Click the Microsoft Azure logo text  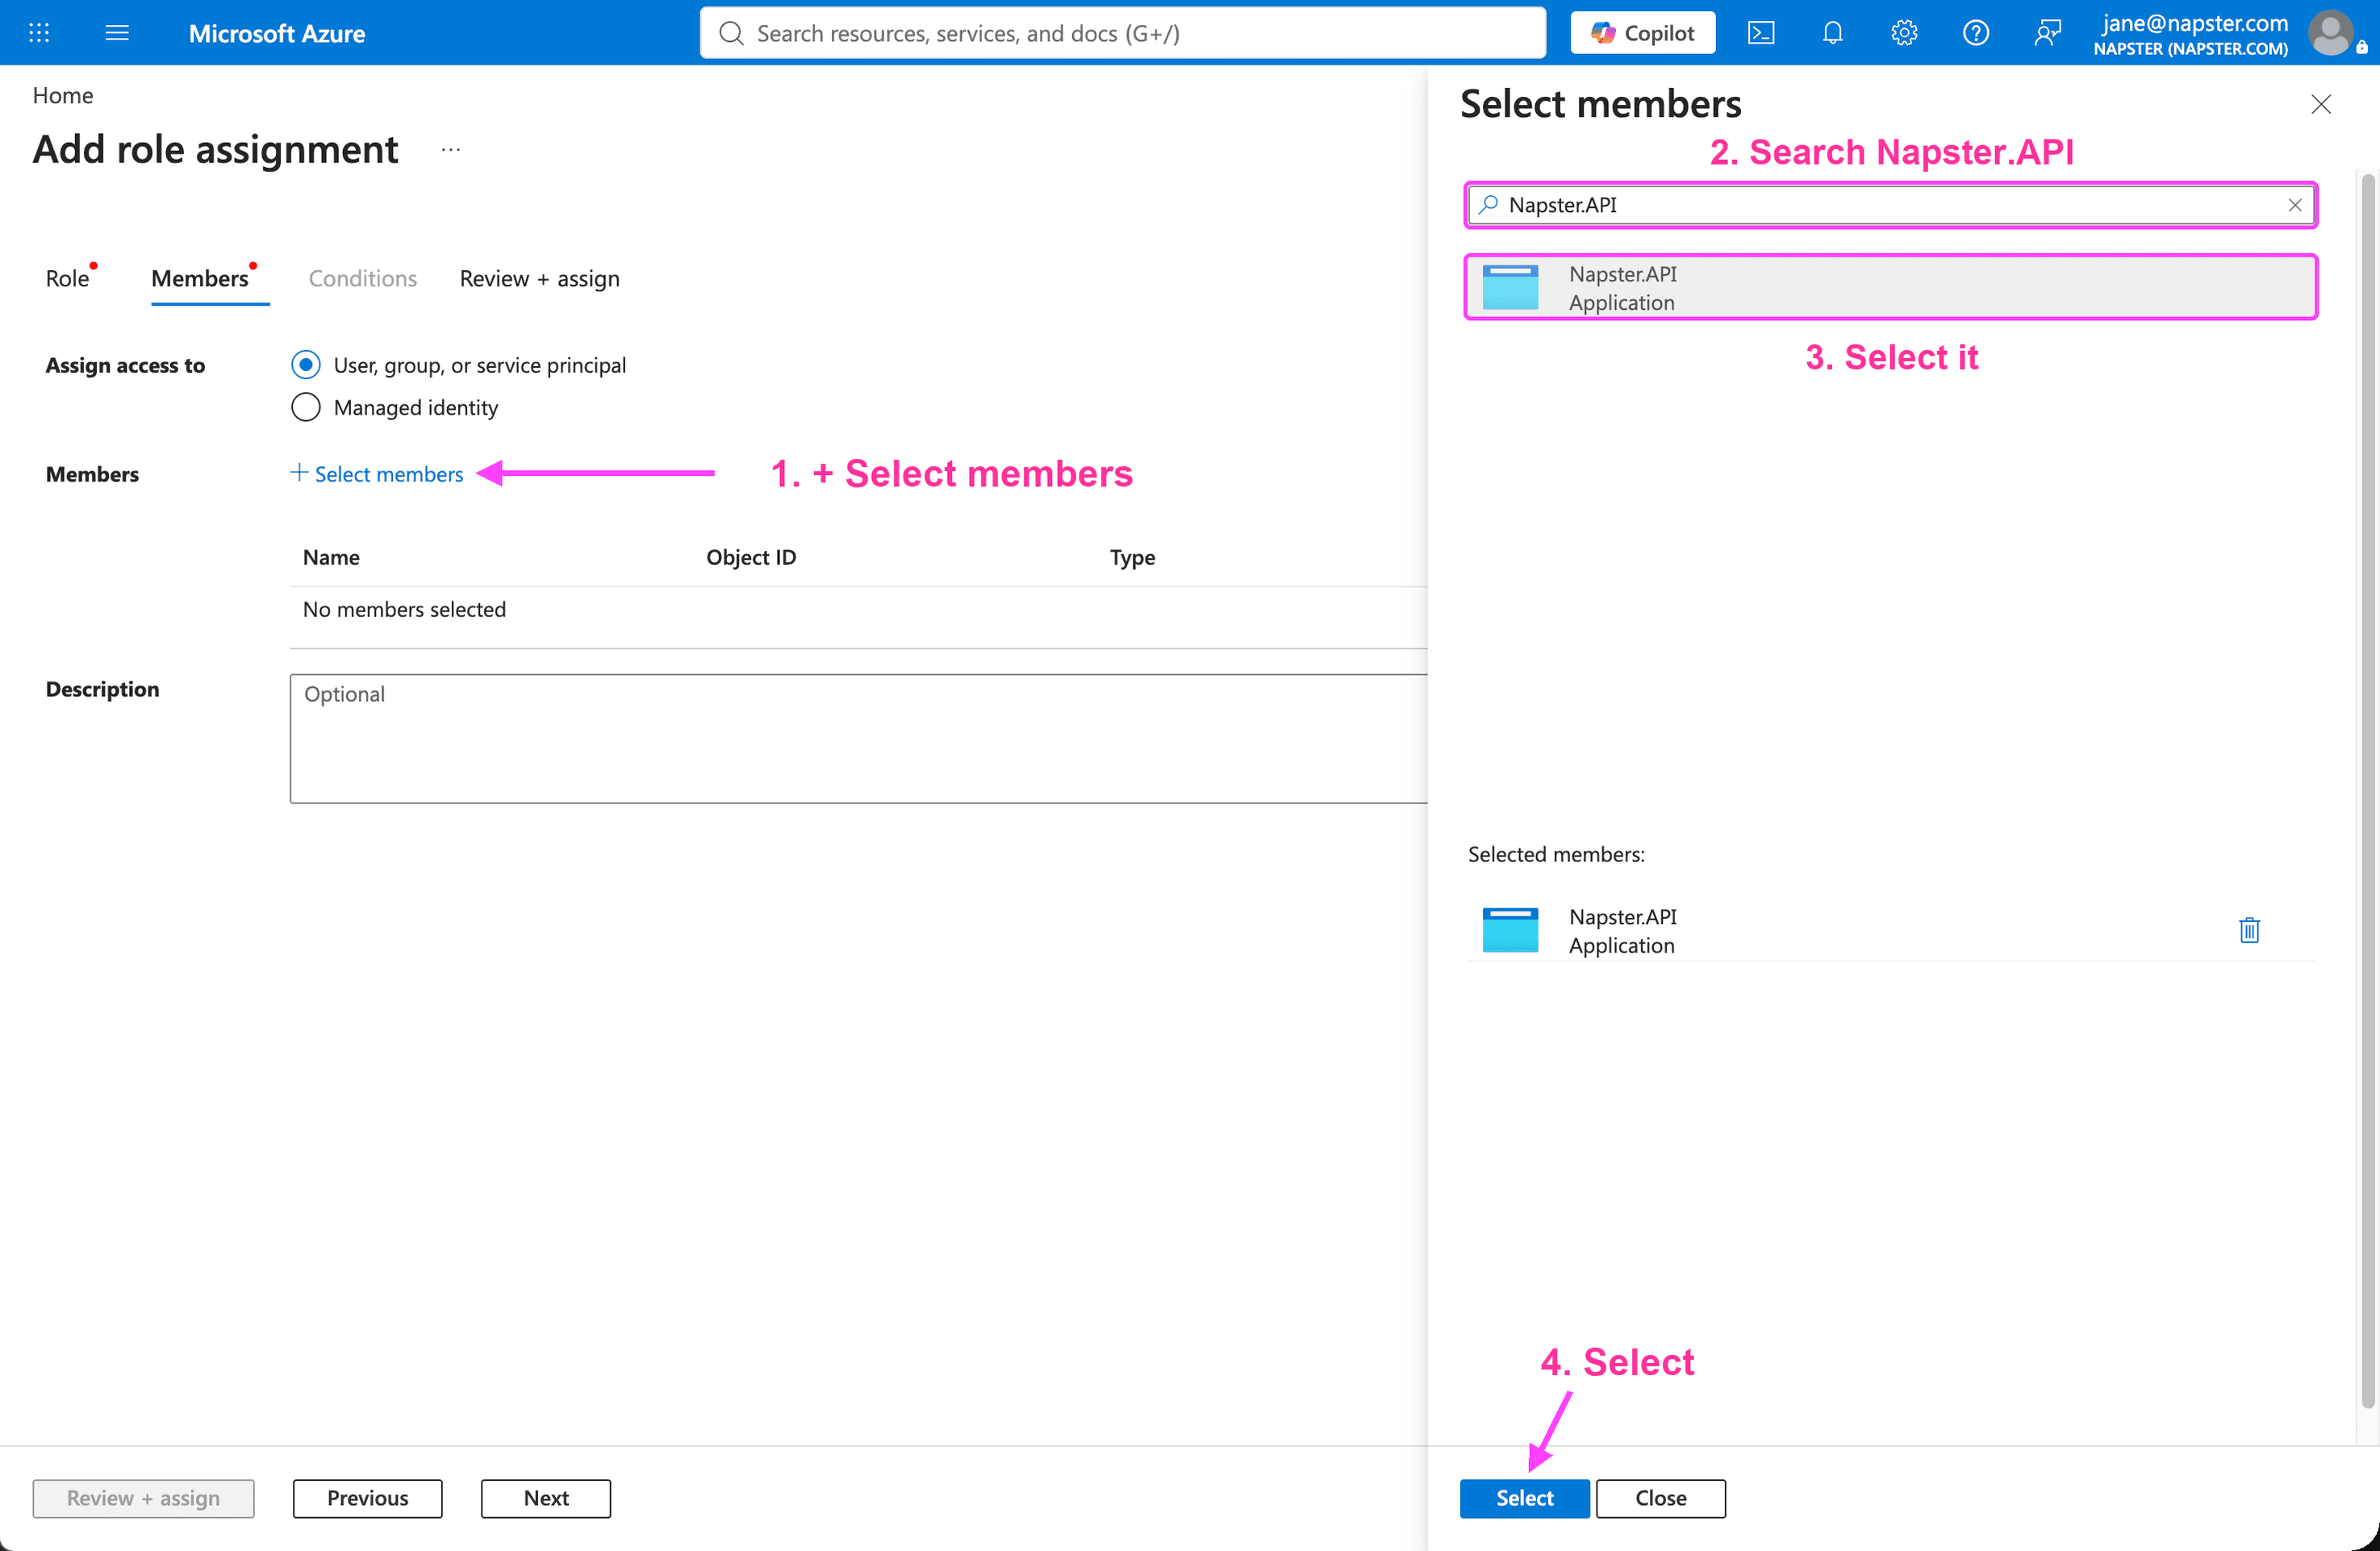pos(277,33)
